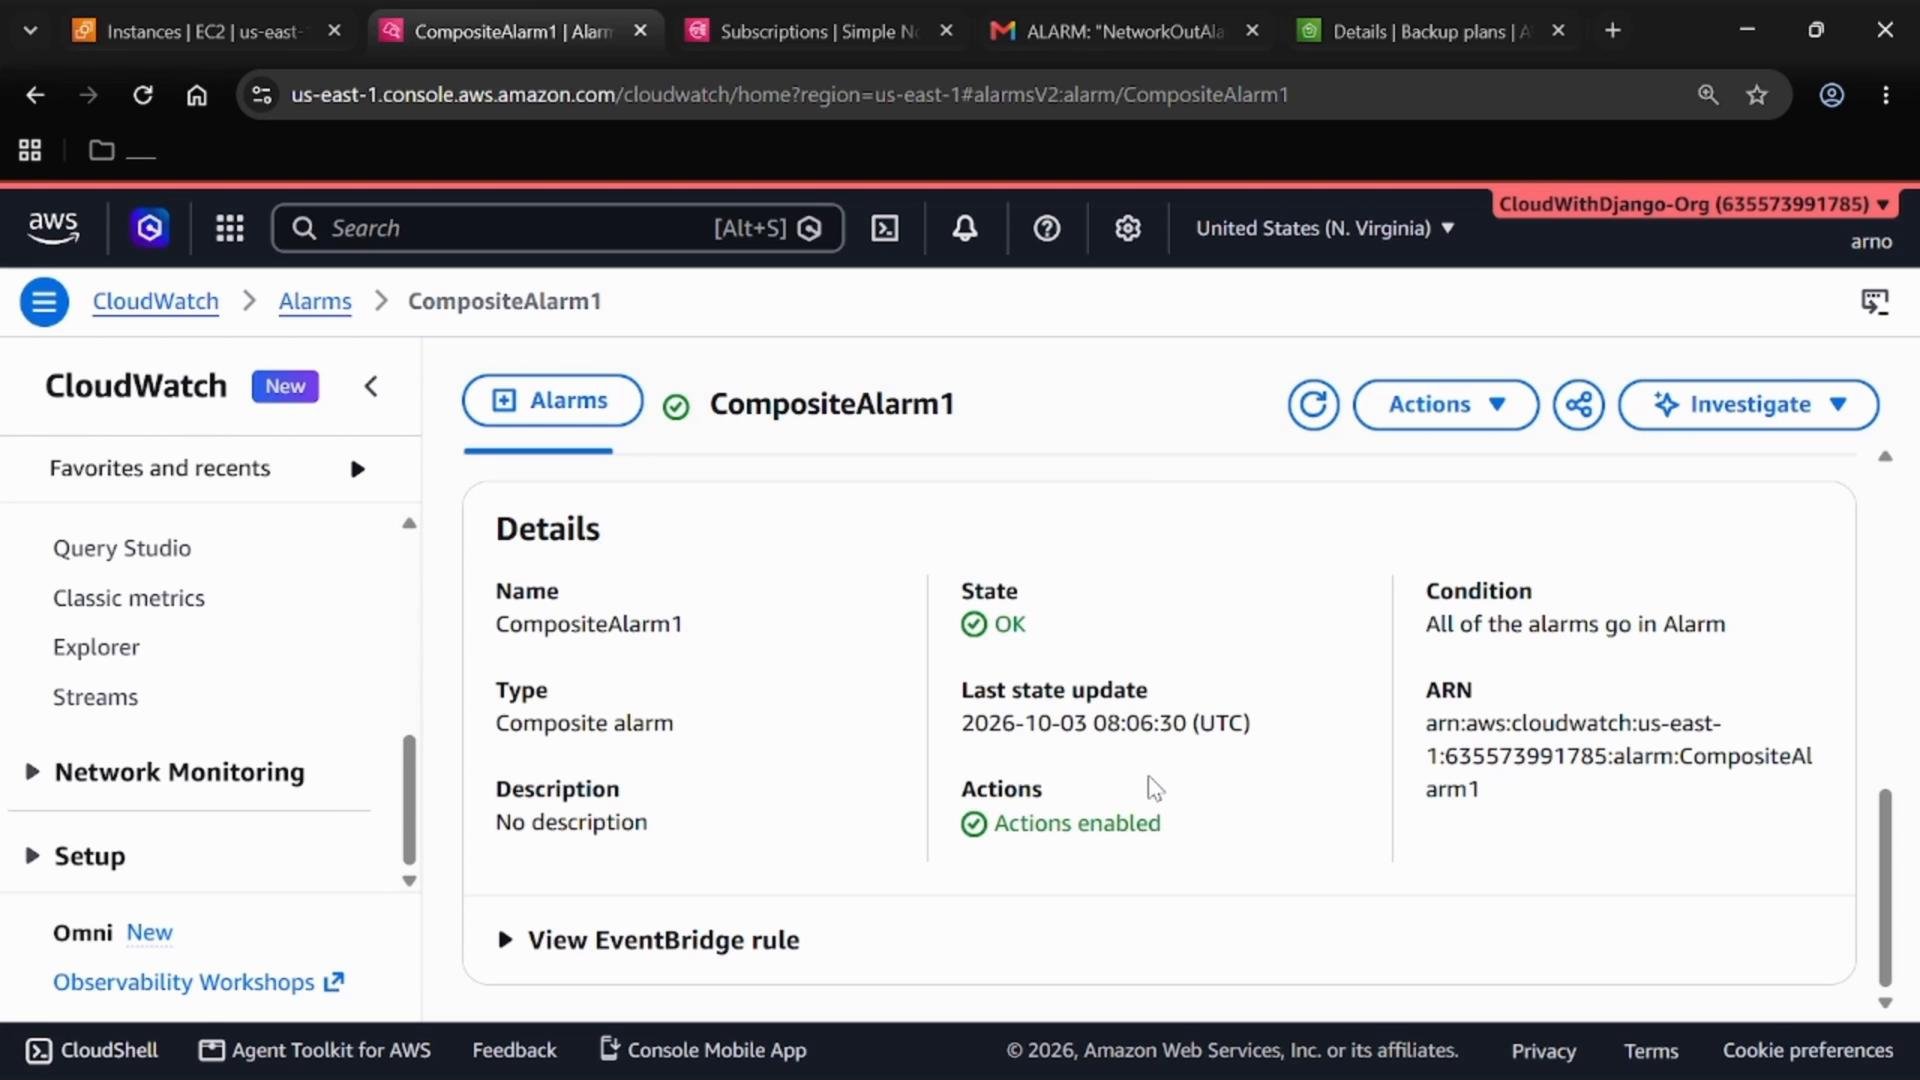1920x1080 pixels.
Task: Bookmark this page with the star
Action: [x=1757, y=95]
